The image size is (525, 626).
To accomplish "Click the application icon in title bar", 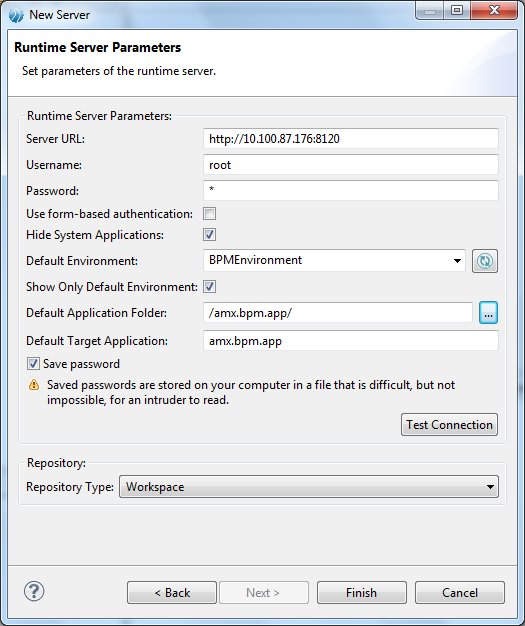I will pos(16,15).
